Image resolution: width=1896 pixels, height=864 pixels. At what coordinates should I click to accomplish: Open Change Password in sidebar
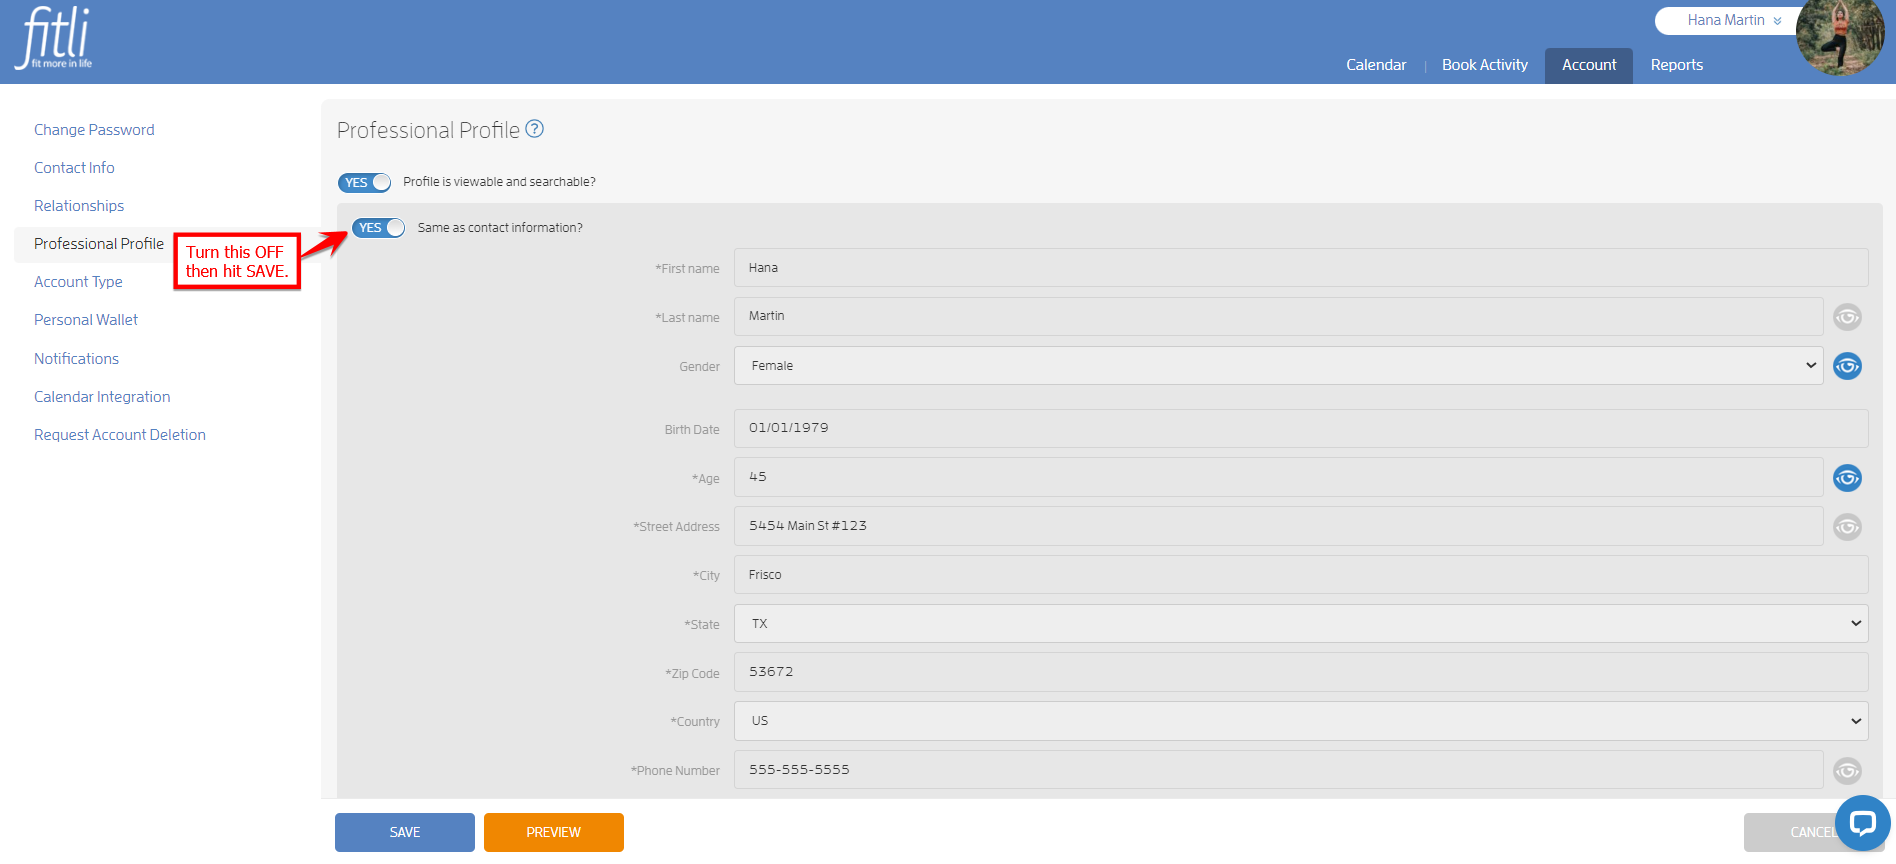(x=94, y=130)
